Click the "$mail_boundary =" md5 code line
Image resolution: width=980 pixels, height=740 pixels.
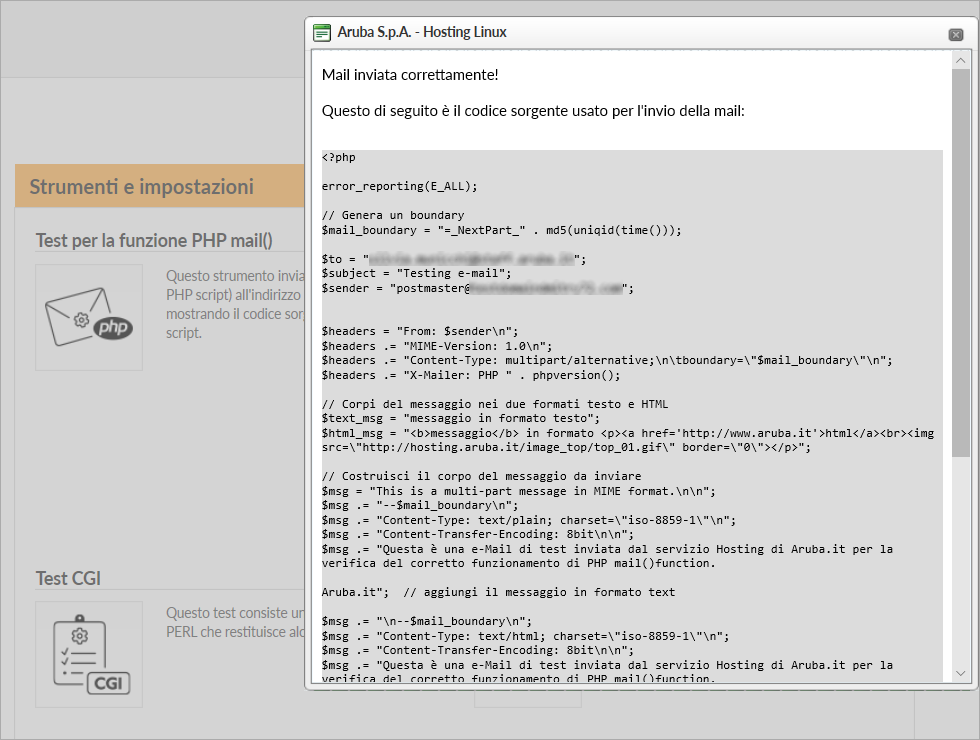501,230
